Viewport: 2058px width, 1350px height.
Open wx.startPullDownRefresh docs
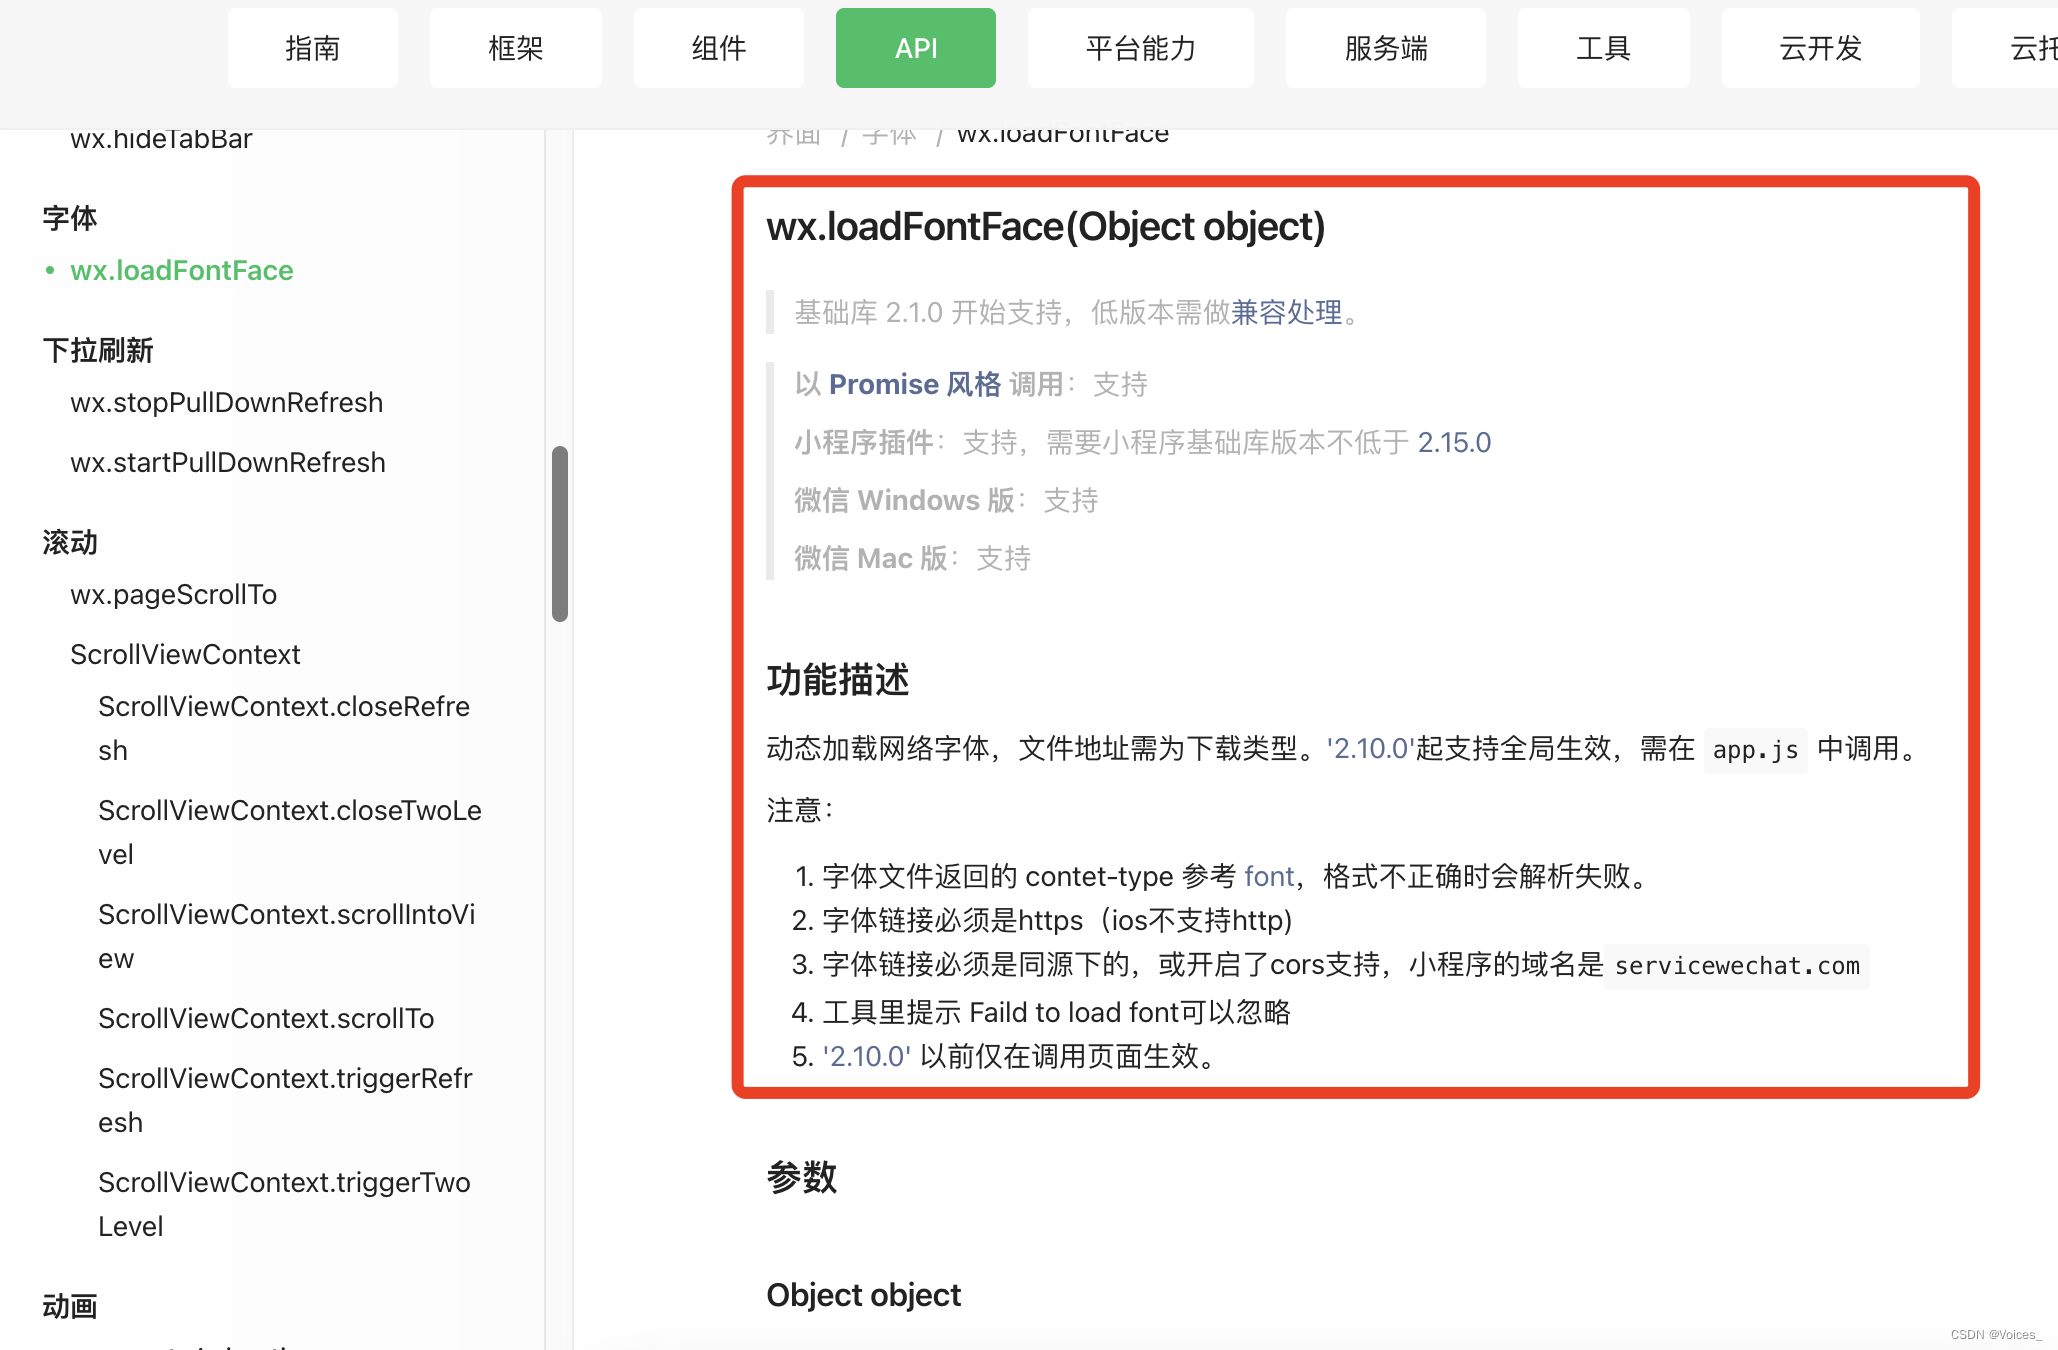click(x=228, y=462)
